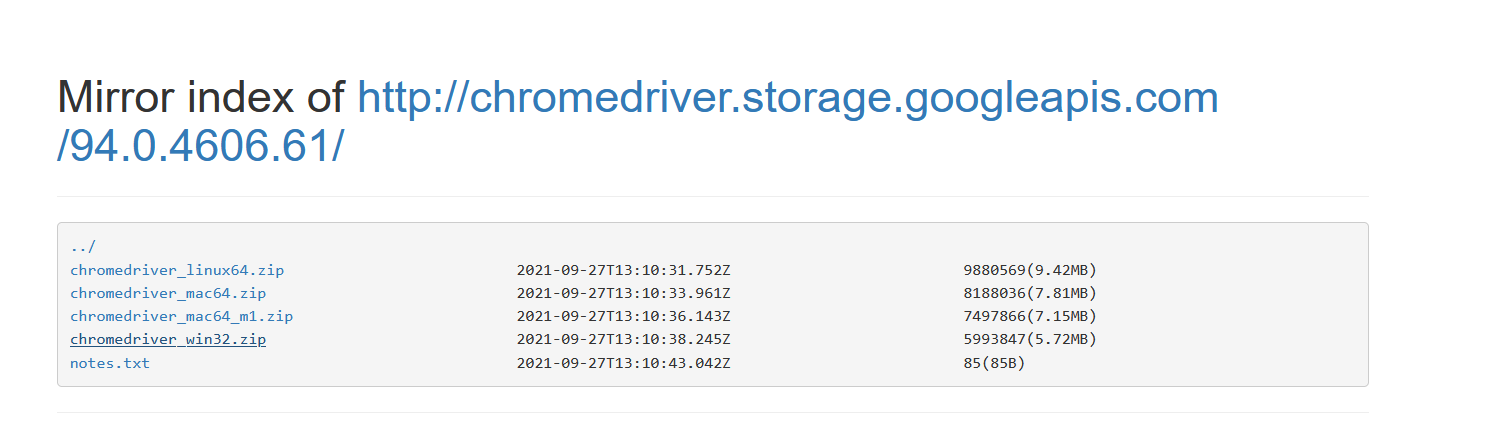The image size is (1497, 440).
Task: Click the /94.0.4606.61/ version path in heading
Action: pyautogui.click(x=201, y=147)
